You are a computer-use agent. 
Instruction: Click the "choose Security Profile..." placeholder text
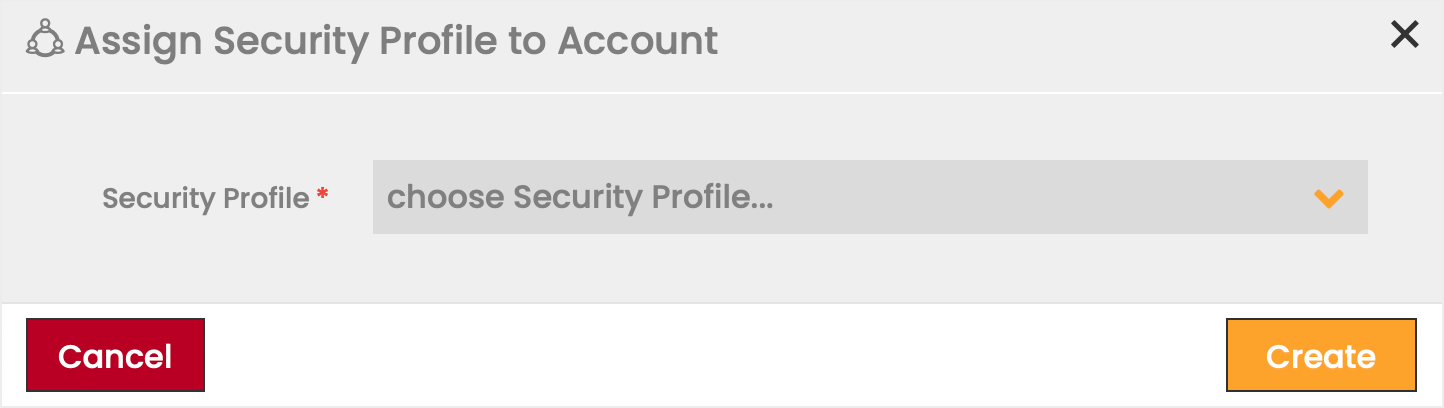tap(580, 198)
